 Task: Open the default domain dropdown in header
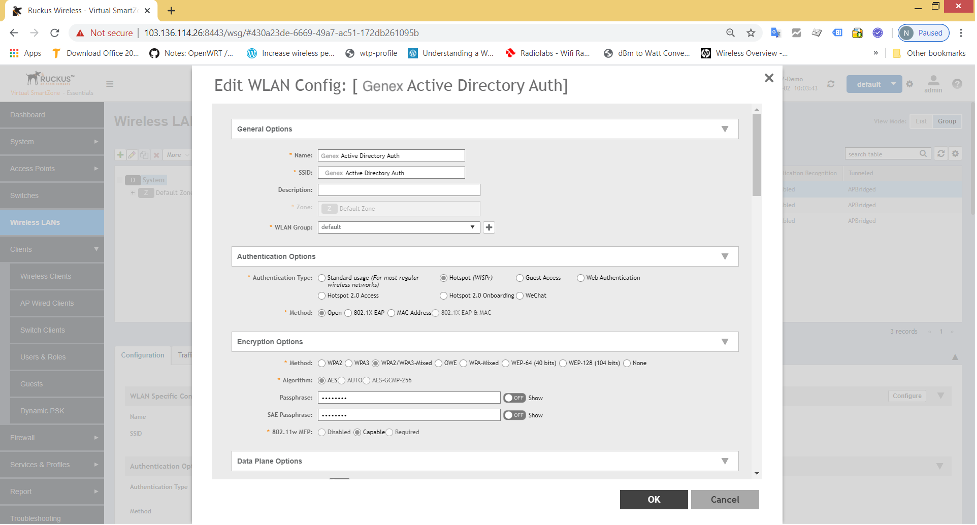(874, 84)
